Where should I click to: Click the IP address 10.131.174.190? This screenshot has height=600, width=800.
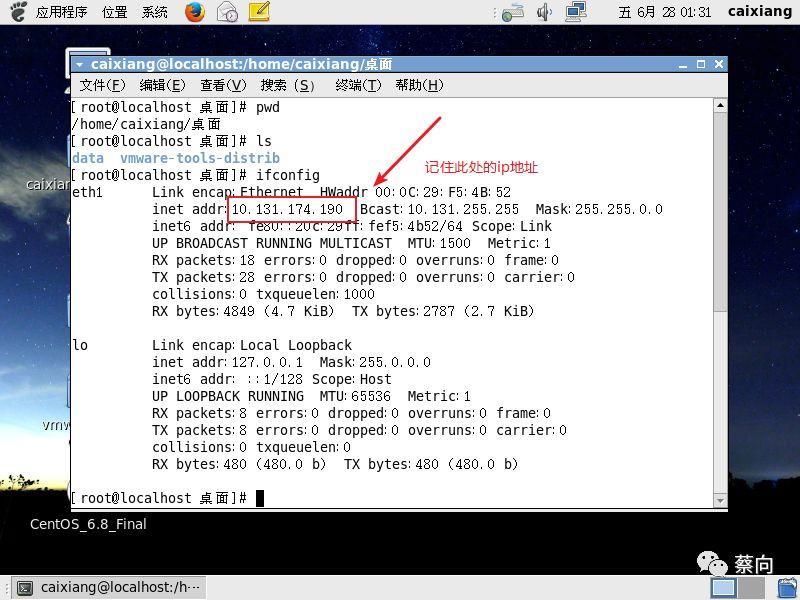click(x=287, y=209)
